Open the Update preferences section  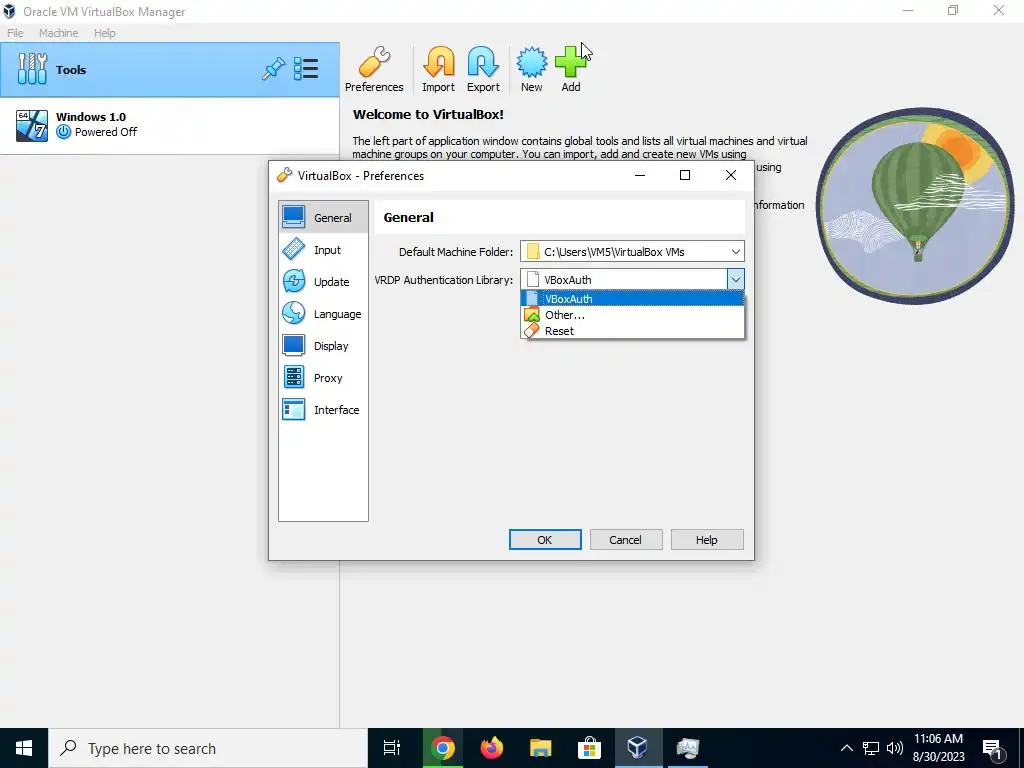click(323, 281)
